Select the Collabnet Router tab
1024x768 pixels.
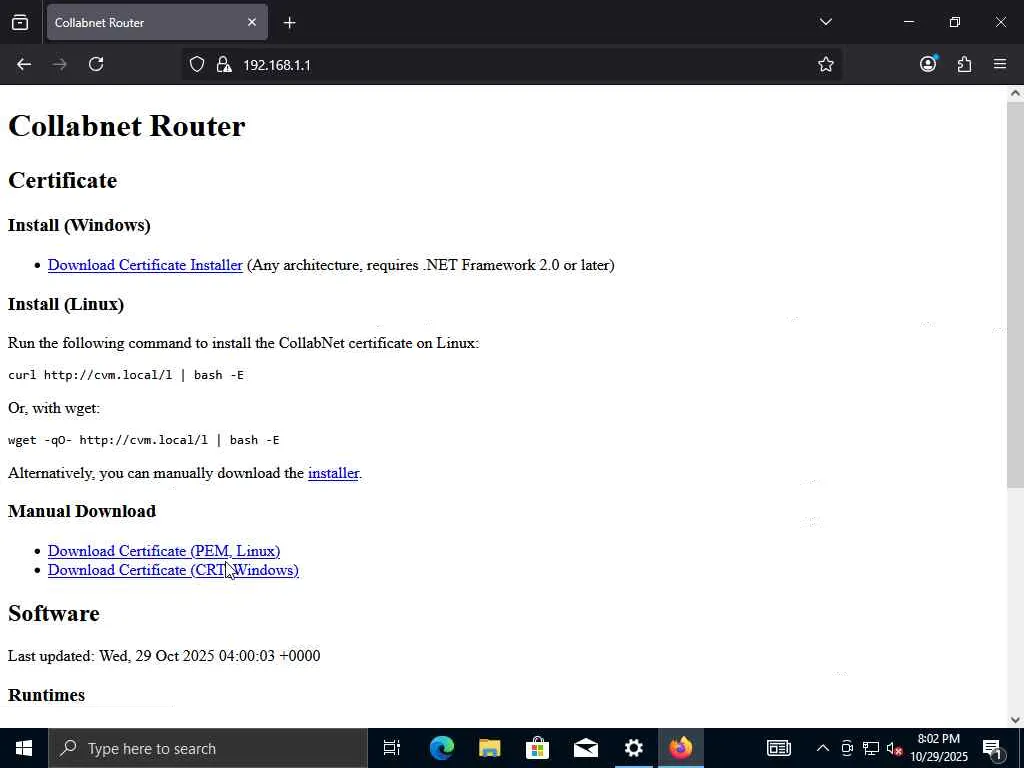tap(157, 22)
